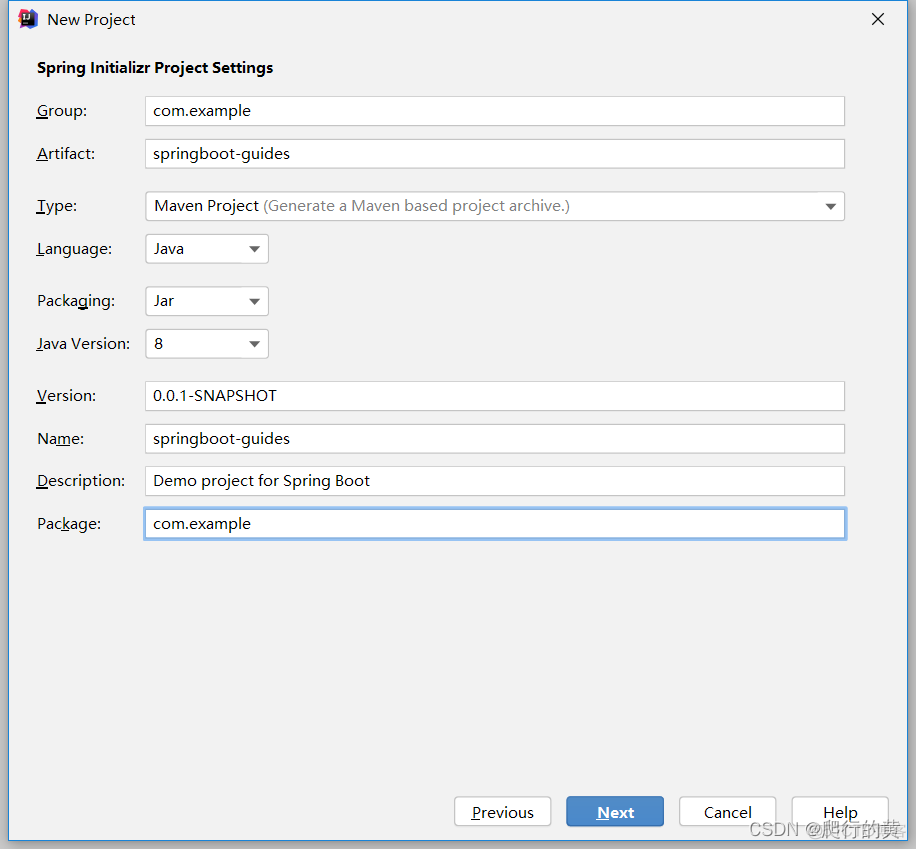Click the Java Version arrow icon
The height and width of the screenshot is (849, 916).
tap(254, 345)
